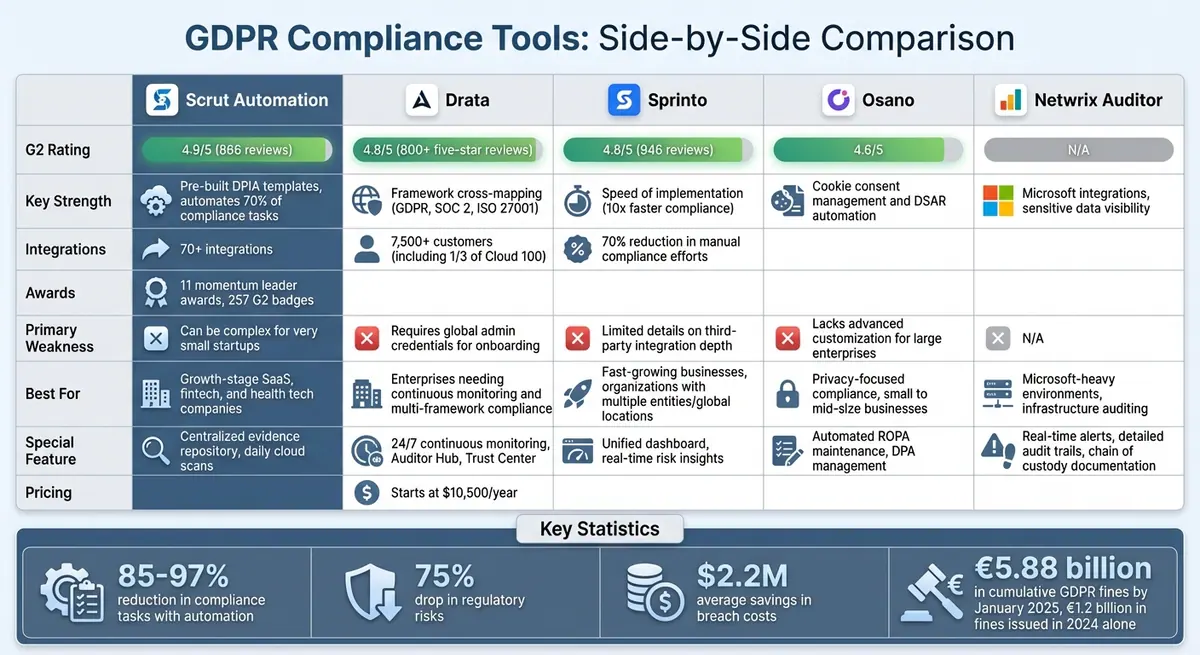Click the warning footprint icon beside Real-time alerts
This screenshot has height=655, width=1200.
tap(998, 450)
